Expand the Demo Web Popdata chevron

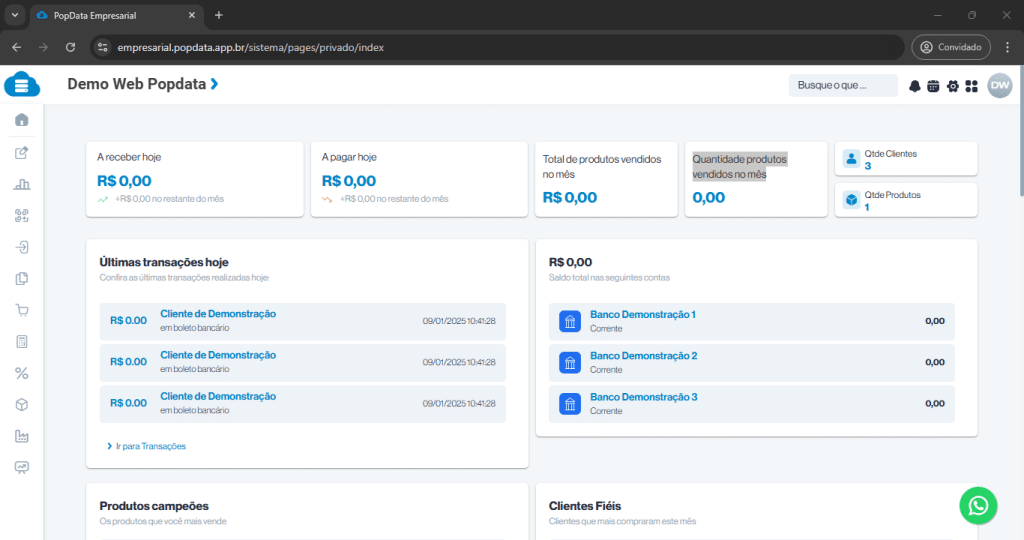click(214, 84)
